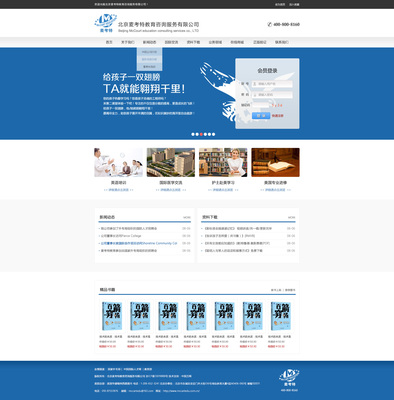Click the red register link beside login button
394x400 pixels.
point(278,116)
